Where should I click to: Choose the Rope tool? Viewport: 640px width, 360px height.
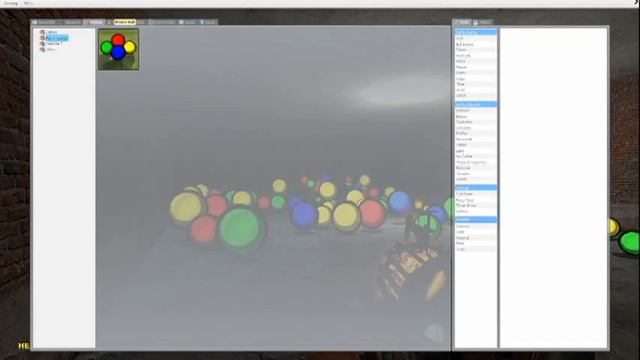coord(476,78)
